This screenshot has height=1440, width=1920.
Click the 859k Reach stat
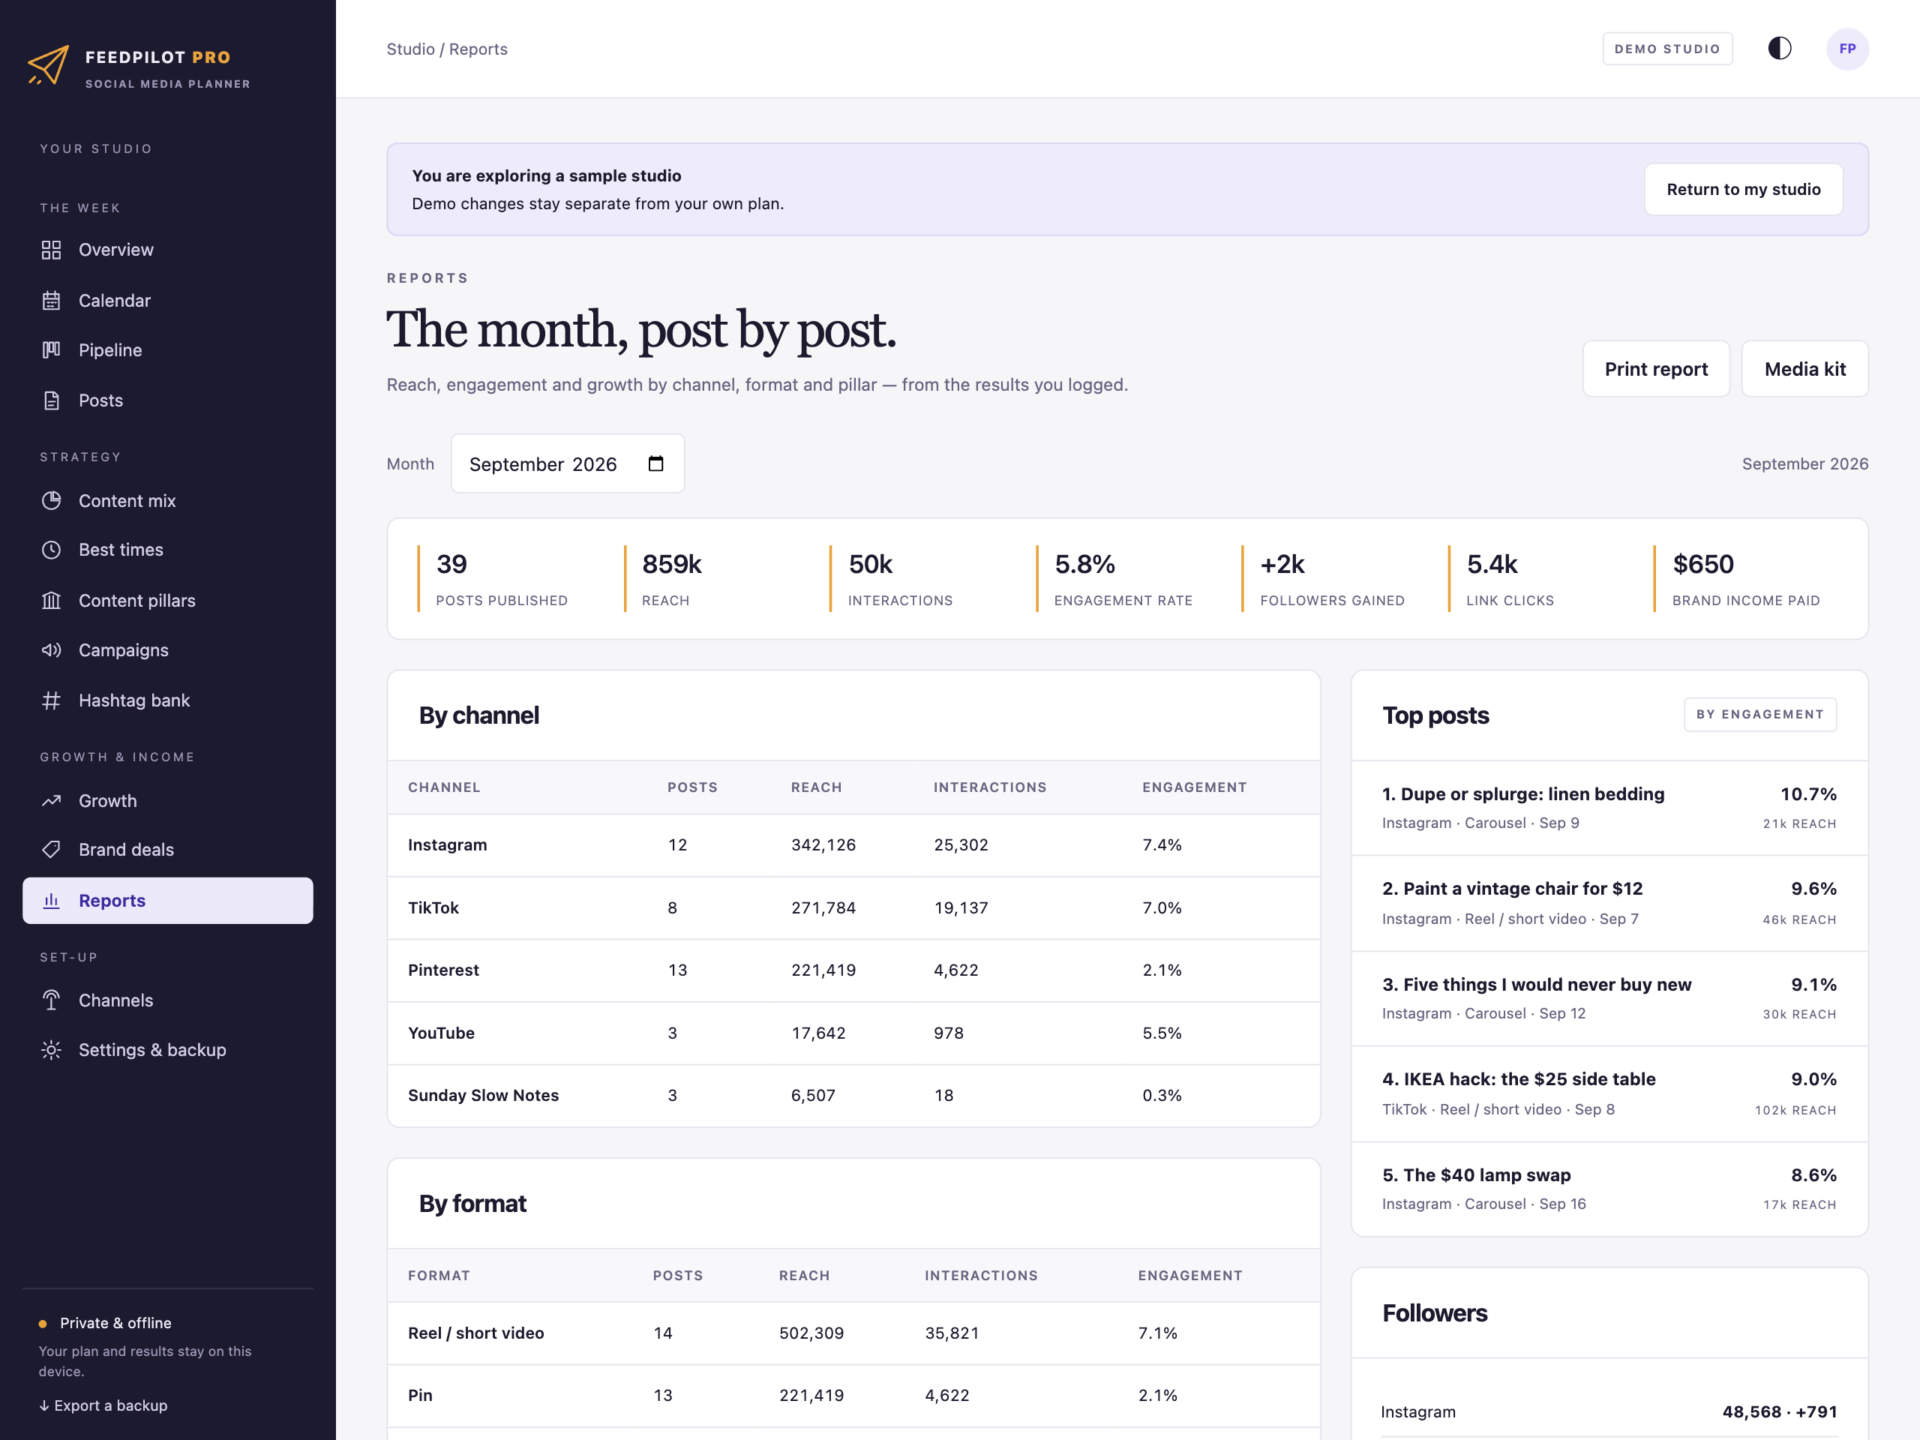point(672,578)
